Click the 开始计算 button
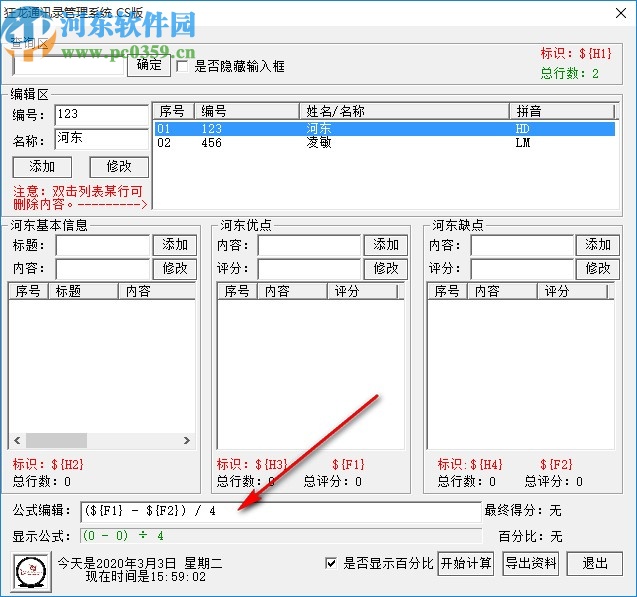This screenshot has width=637, height=597. 466,564
